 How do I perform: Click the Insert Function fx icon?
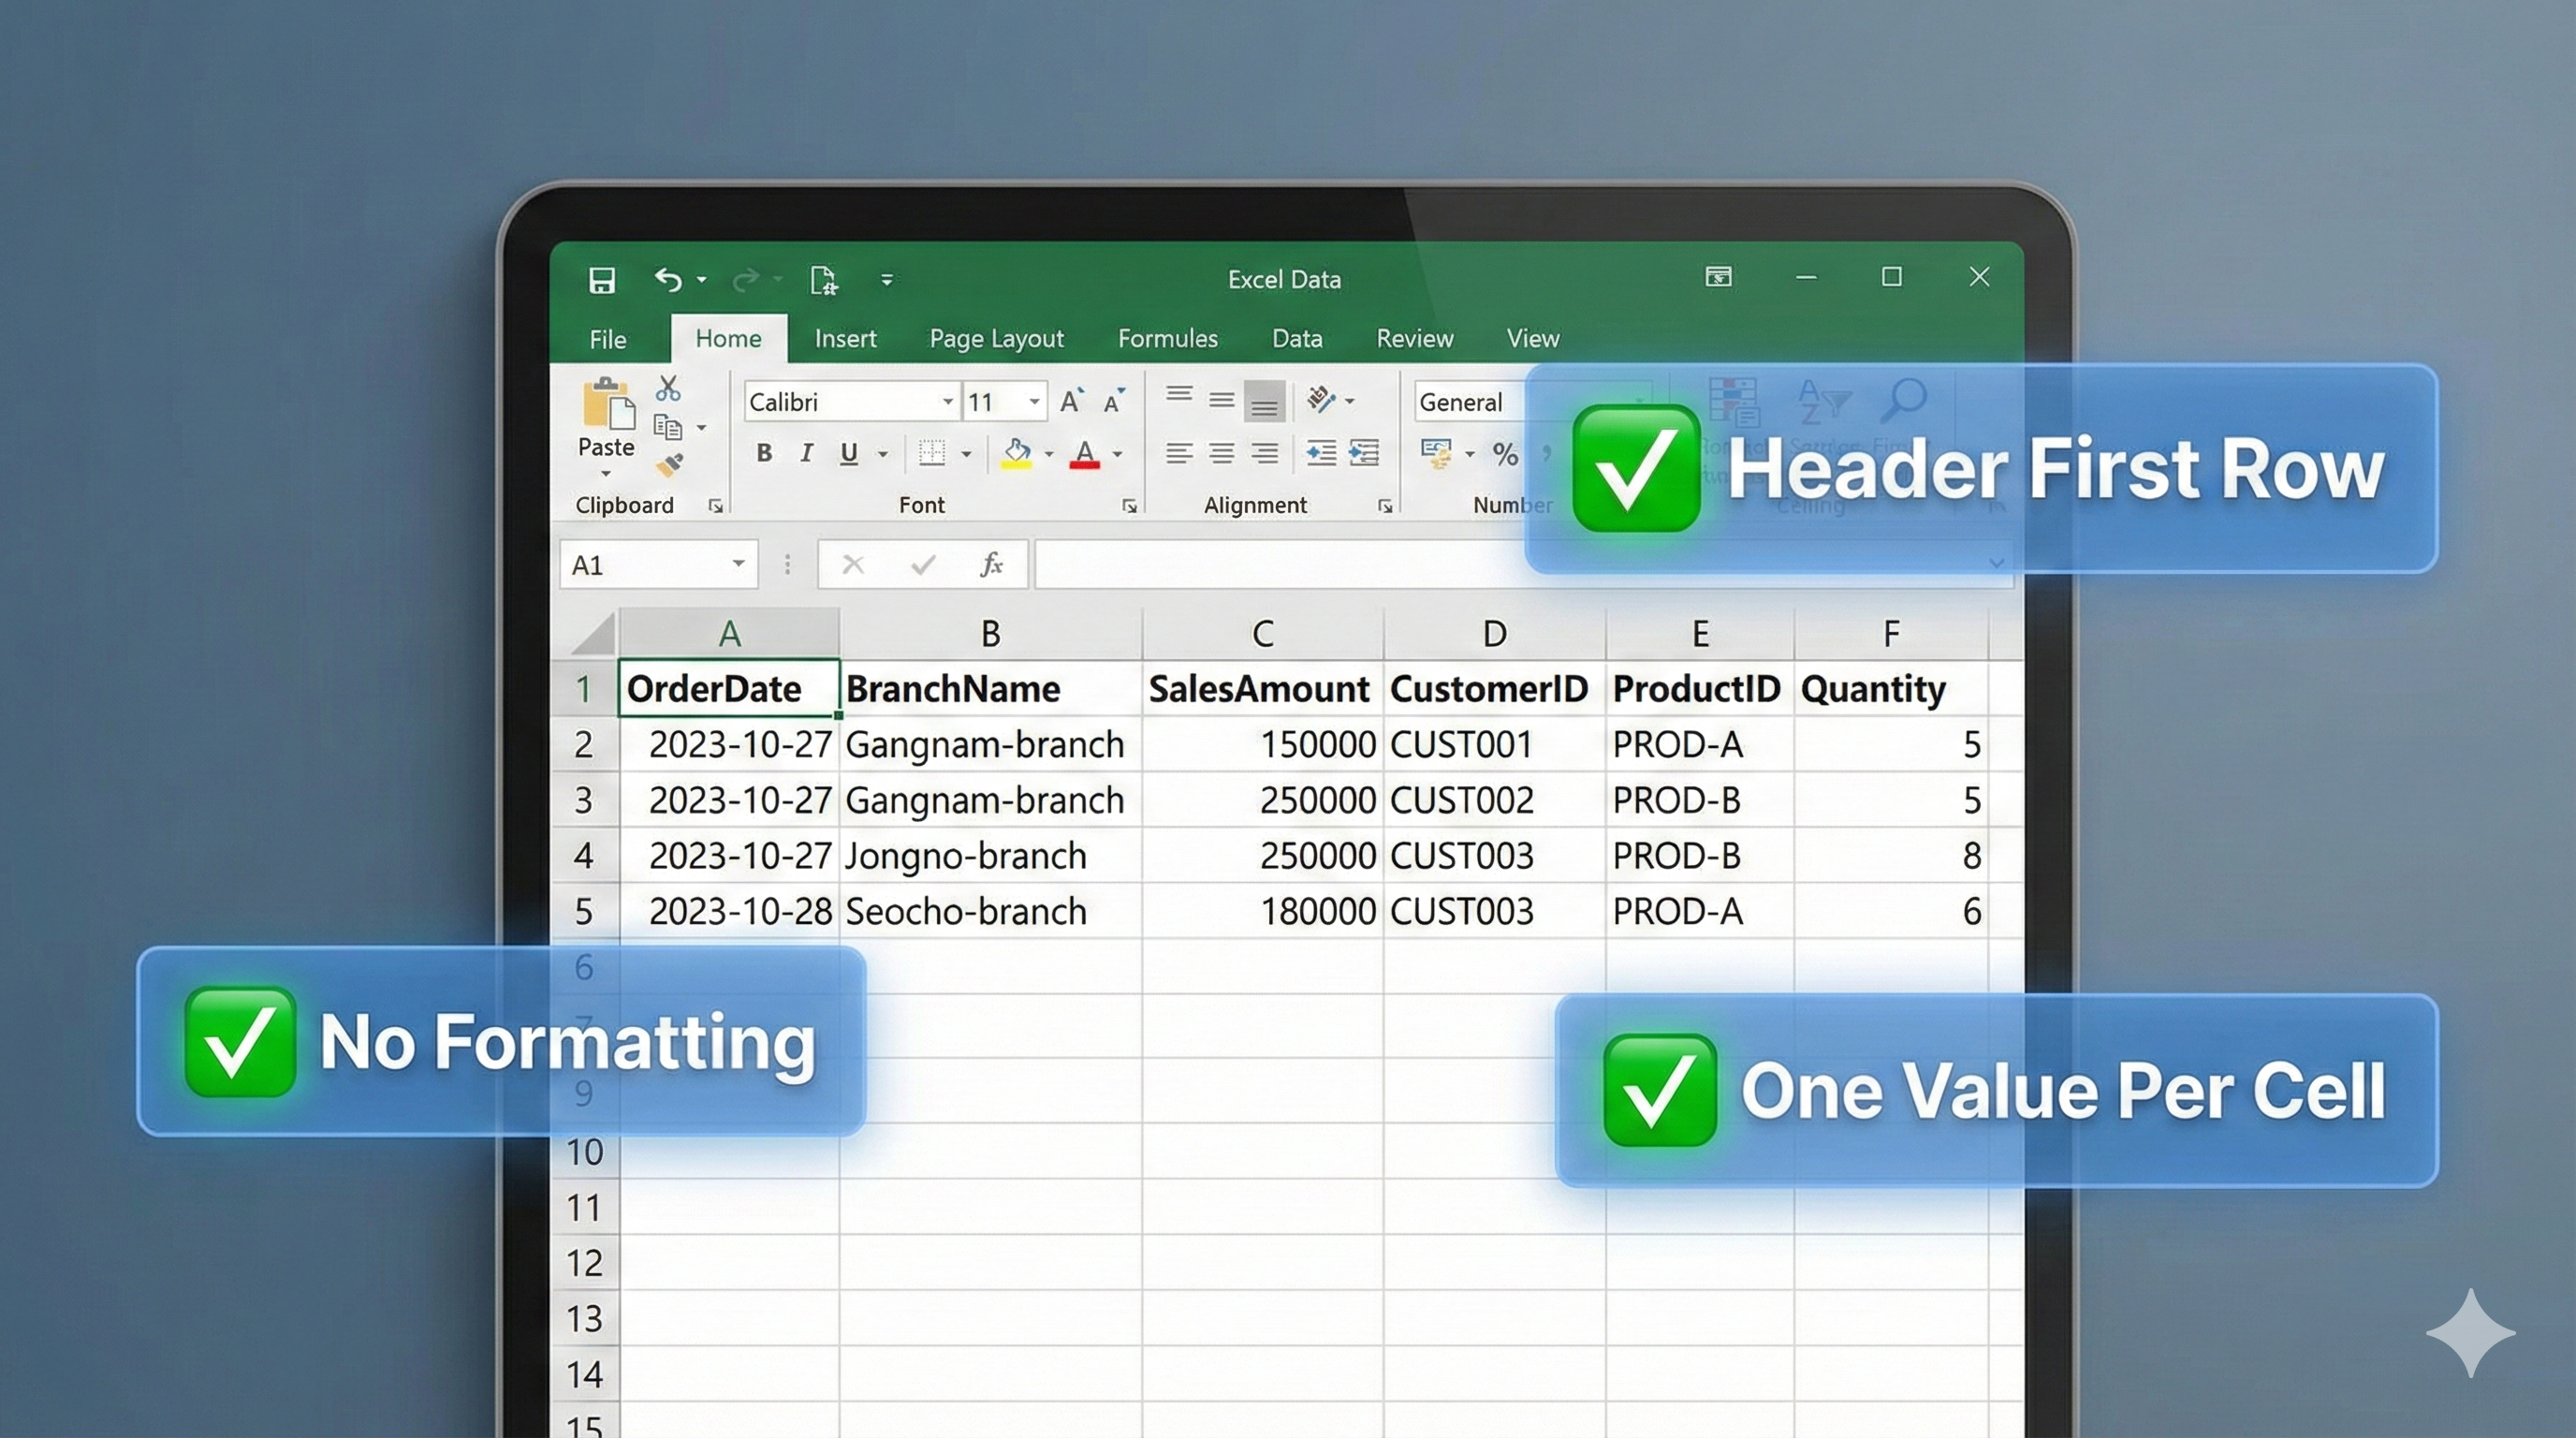990,565
